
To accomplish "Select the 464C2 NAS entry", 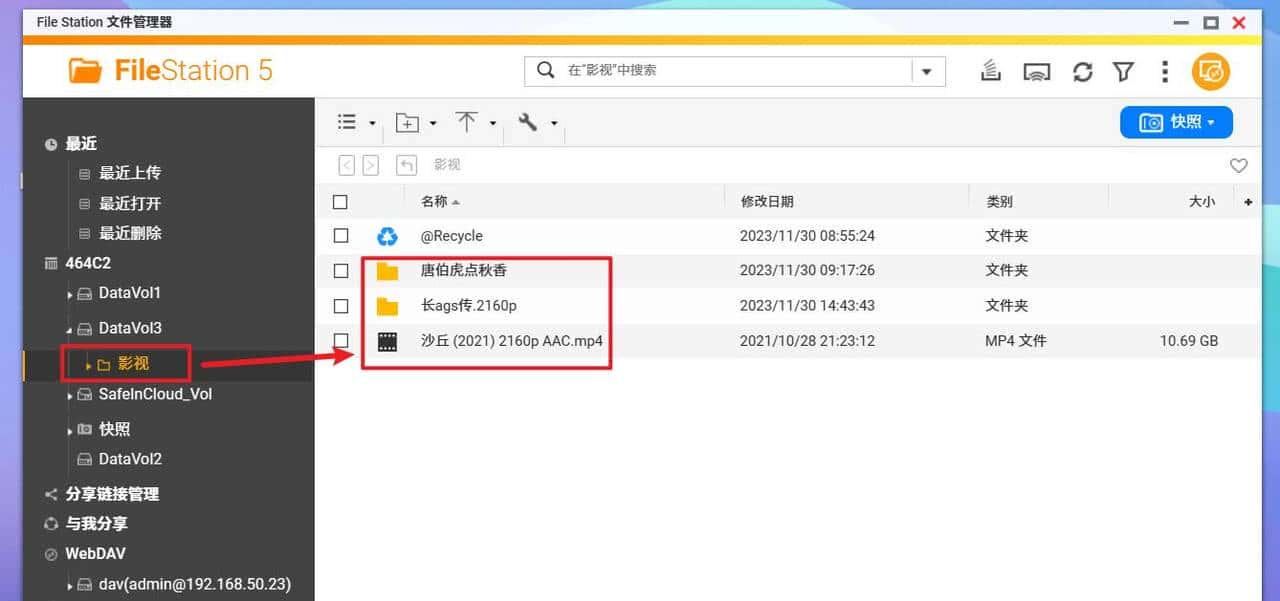I will 88,263.
